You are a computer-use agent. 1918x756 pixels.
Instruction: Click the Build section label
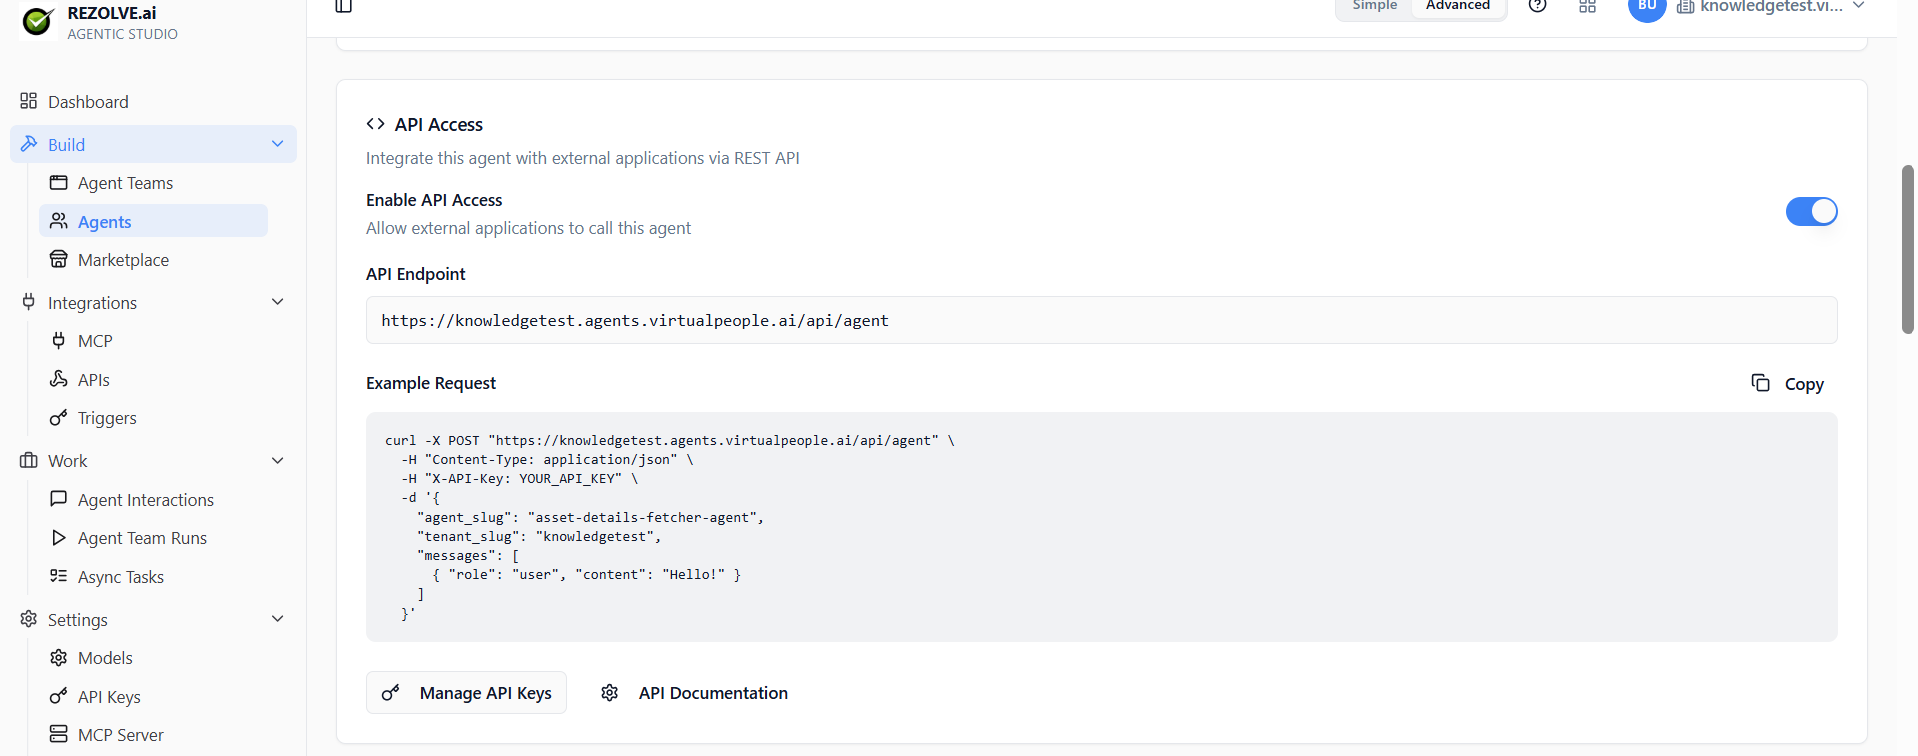66,145
